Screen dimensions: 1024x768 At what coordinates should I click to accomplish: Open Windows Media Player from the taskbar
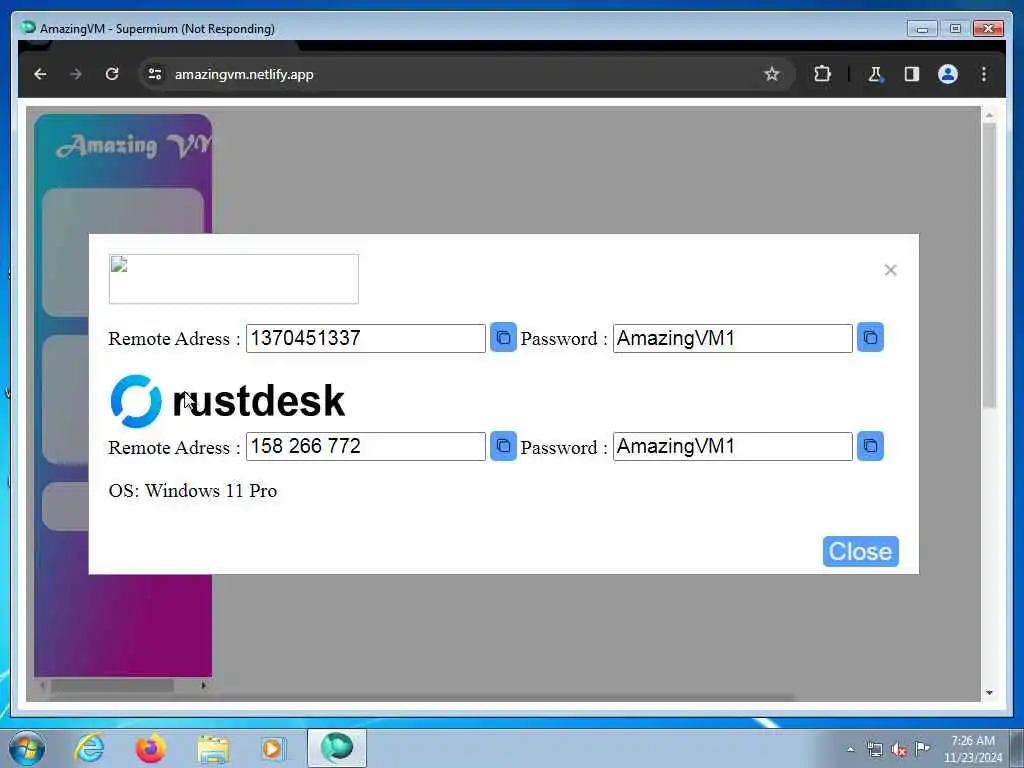click(x=274, y=749)
